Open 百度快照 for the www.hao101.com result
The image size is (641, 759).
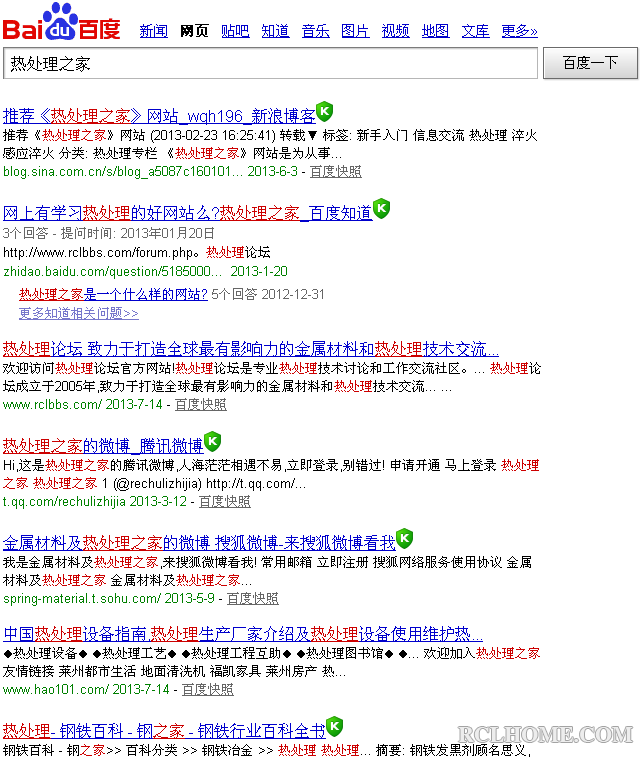click(x=208, y=689)
